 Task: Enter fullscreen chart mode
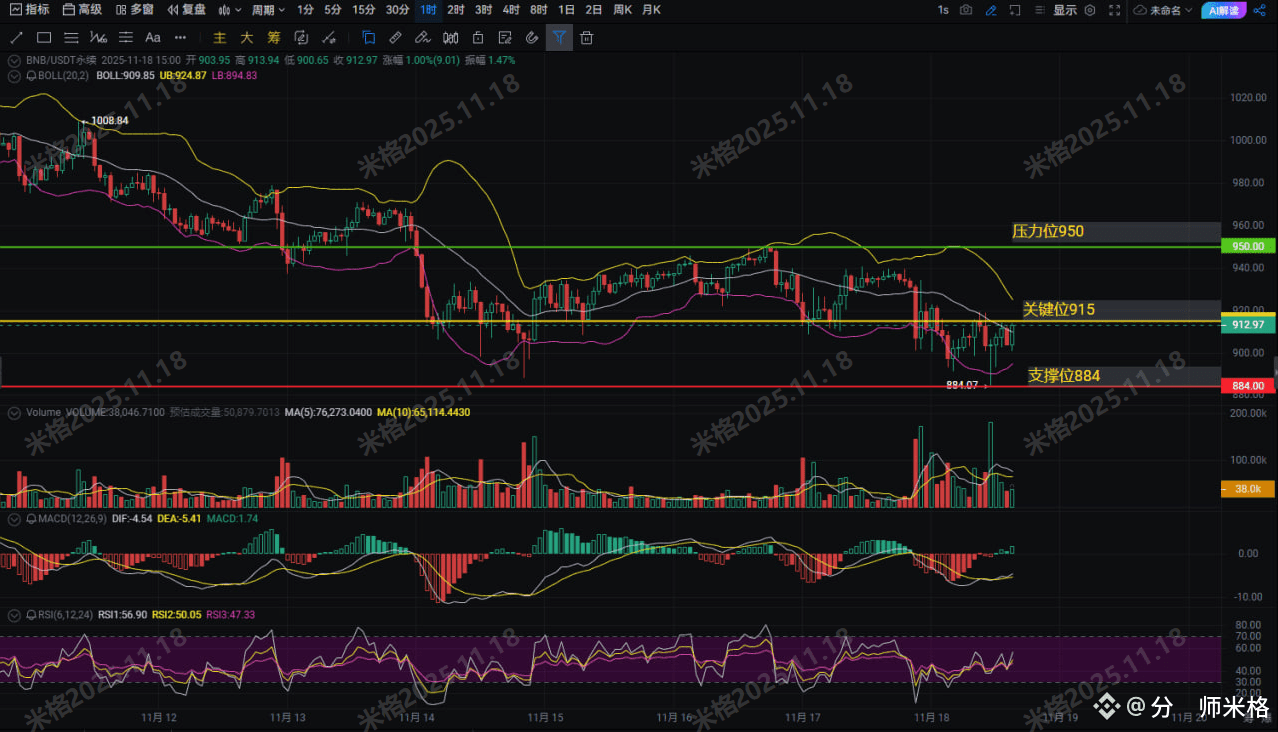coord(1114,10)
